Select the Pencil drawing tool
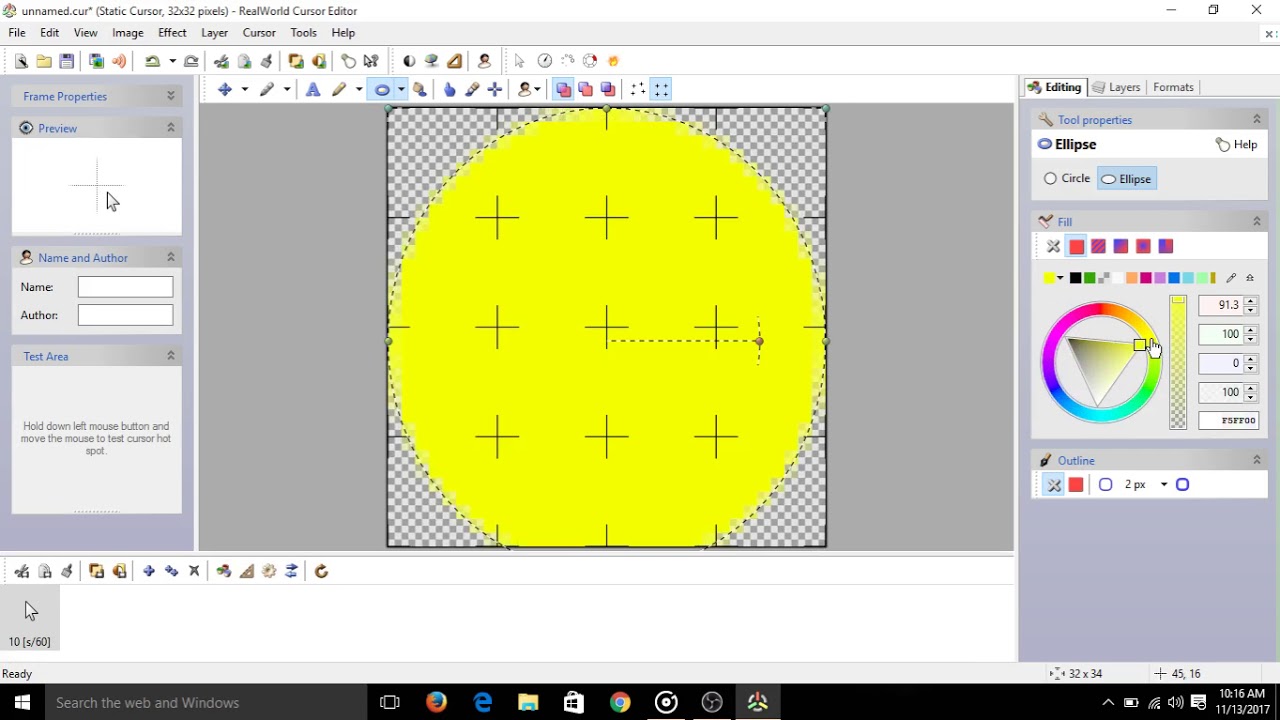1280x720 pixels. coord(339,90)
